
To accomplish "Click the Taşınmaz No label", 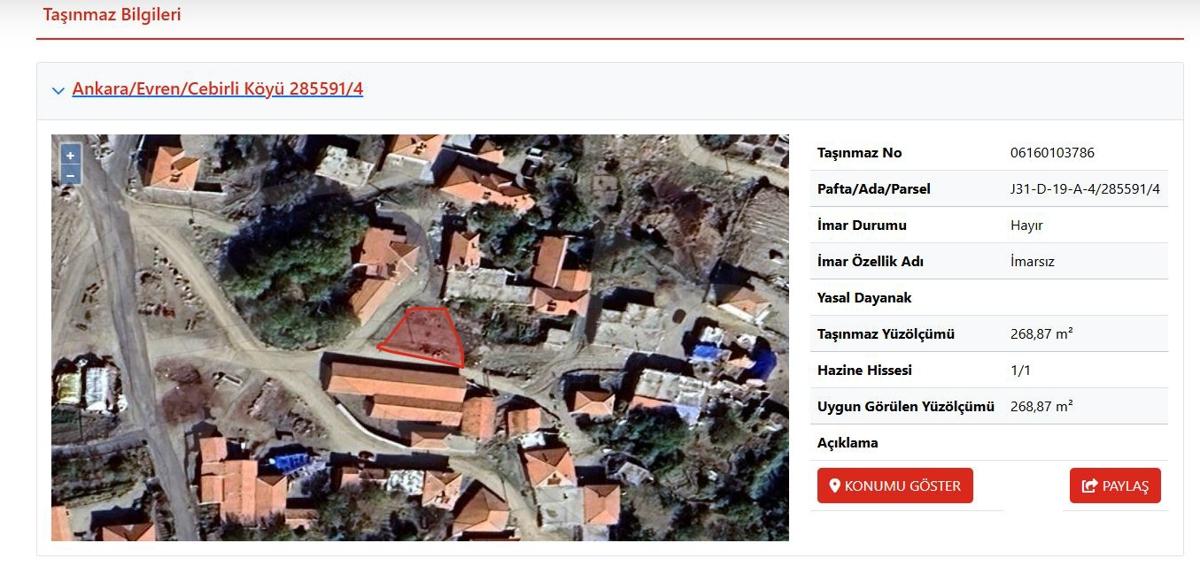I will point(859,153).
